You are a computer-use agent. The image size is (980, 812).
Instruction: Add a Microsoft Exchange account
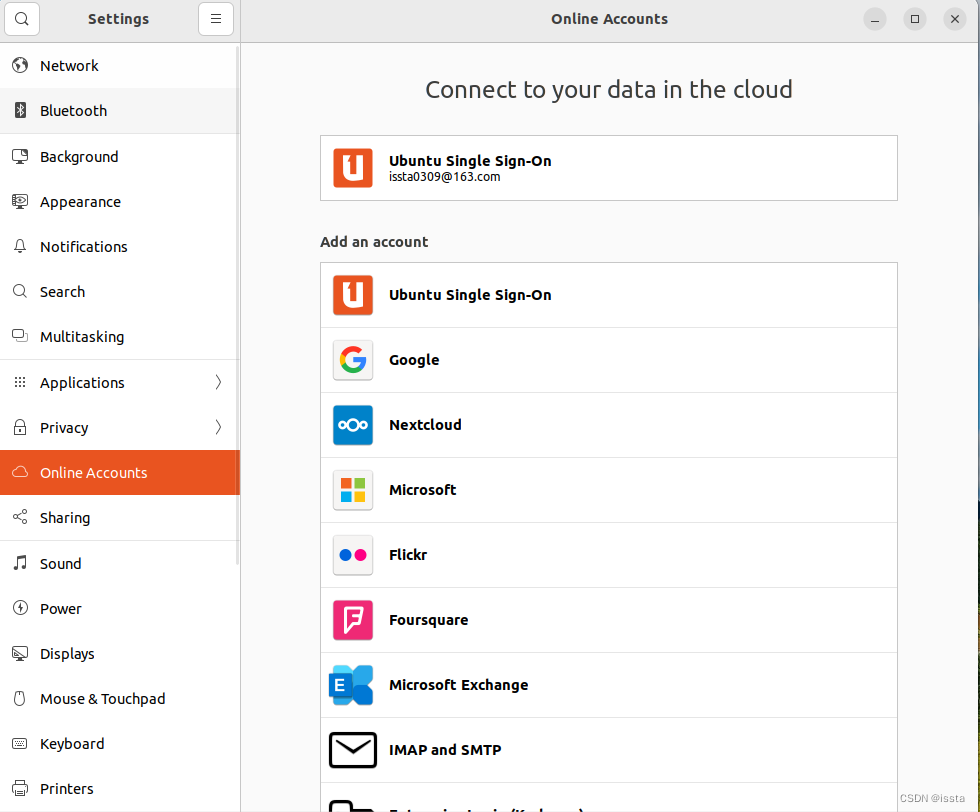pyautogui.click(x=609, y=685)
